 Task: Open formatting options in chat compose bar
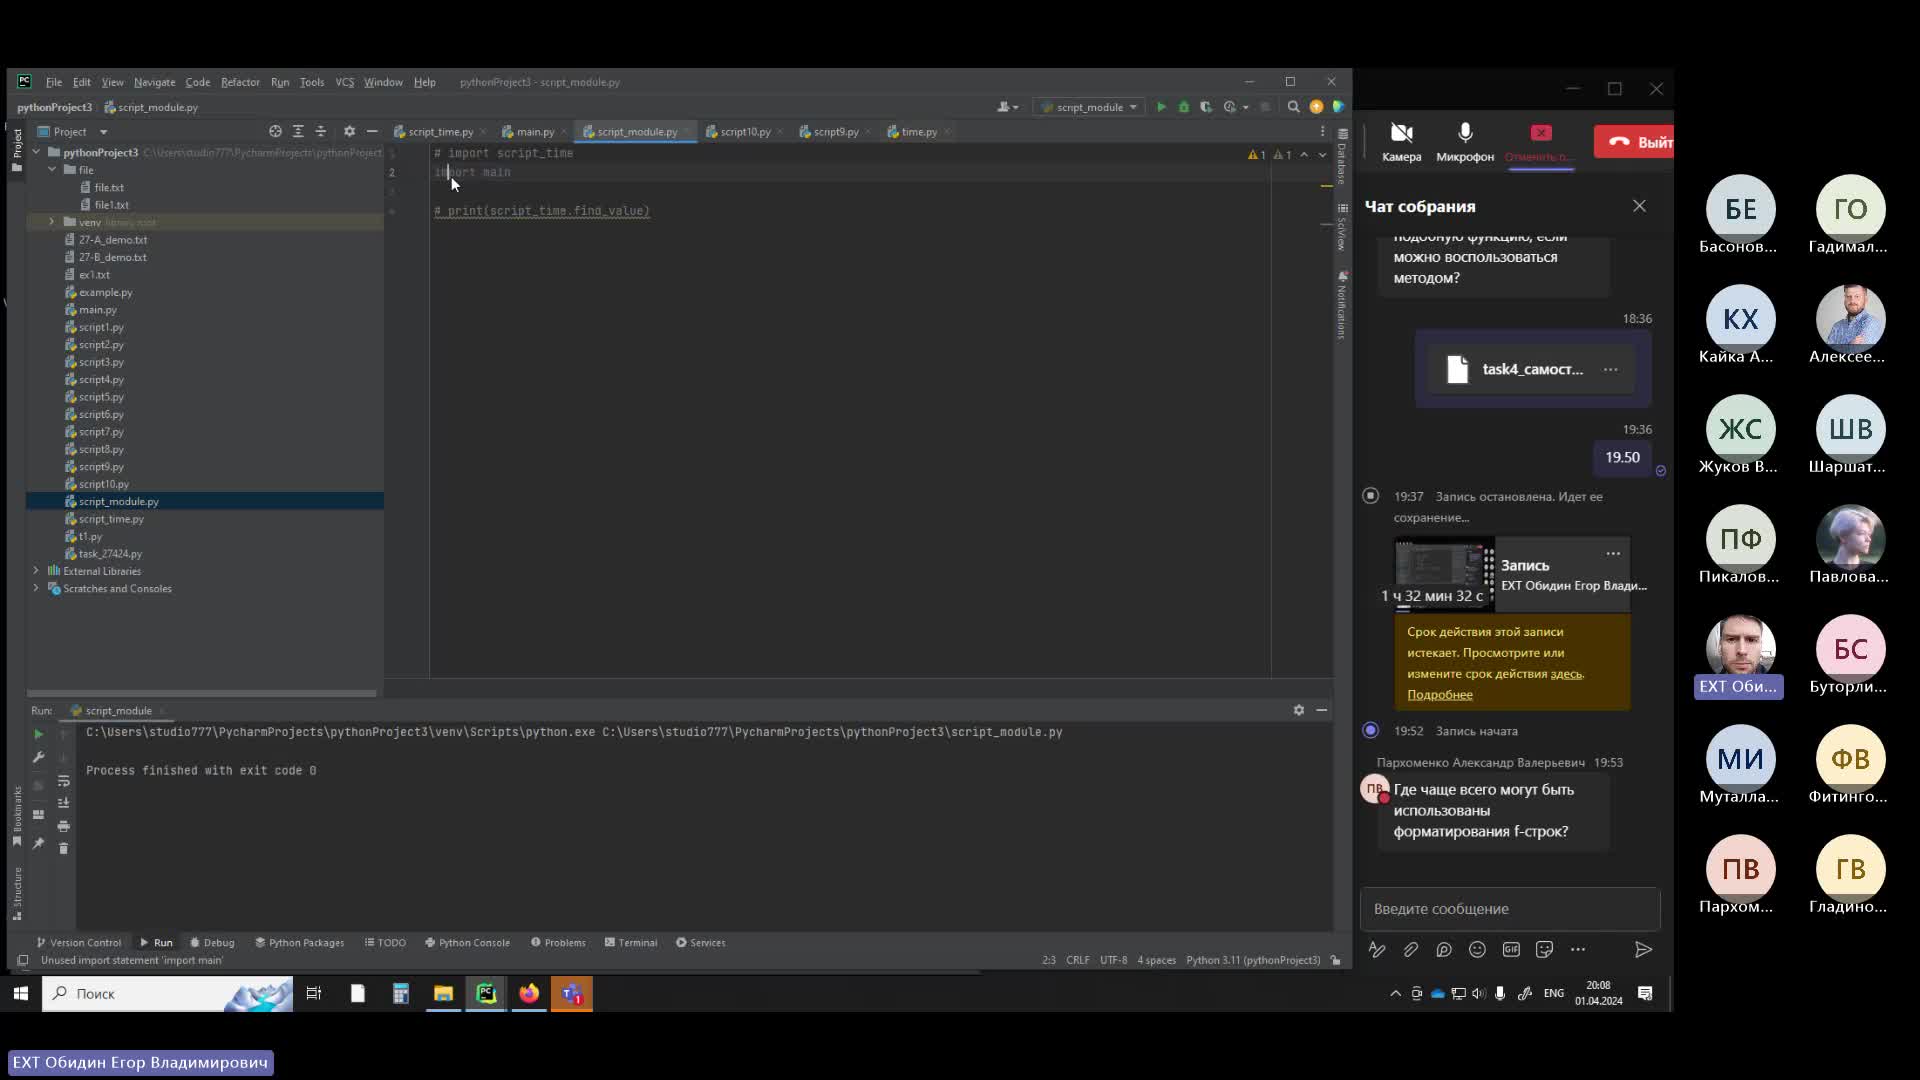pos(1377,949)
